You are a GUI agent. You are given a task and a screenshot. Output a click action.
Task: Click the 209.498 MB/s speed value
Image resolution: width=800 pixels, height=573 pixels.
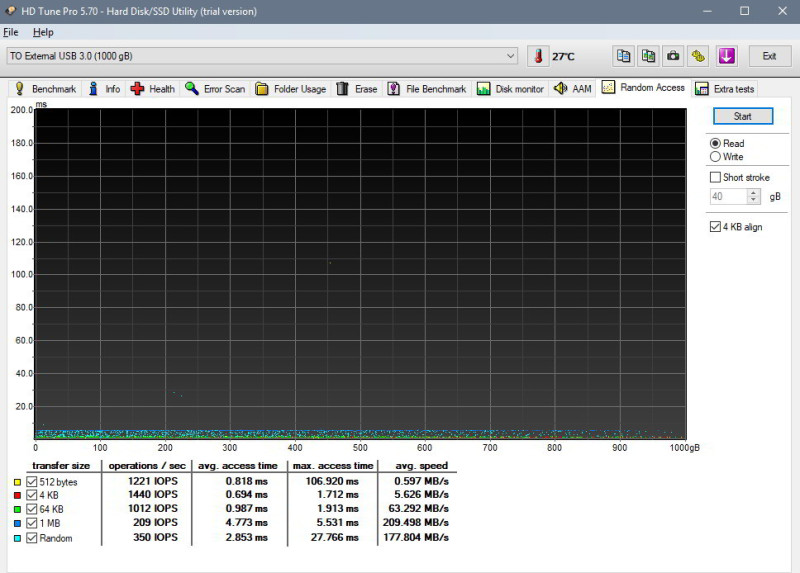(x=416, y=522)
